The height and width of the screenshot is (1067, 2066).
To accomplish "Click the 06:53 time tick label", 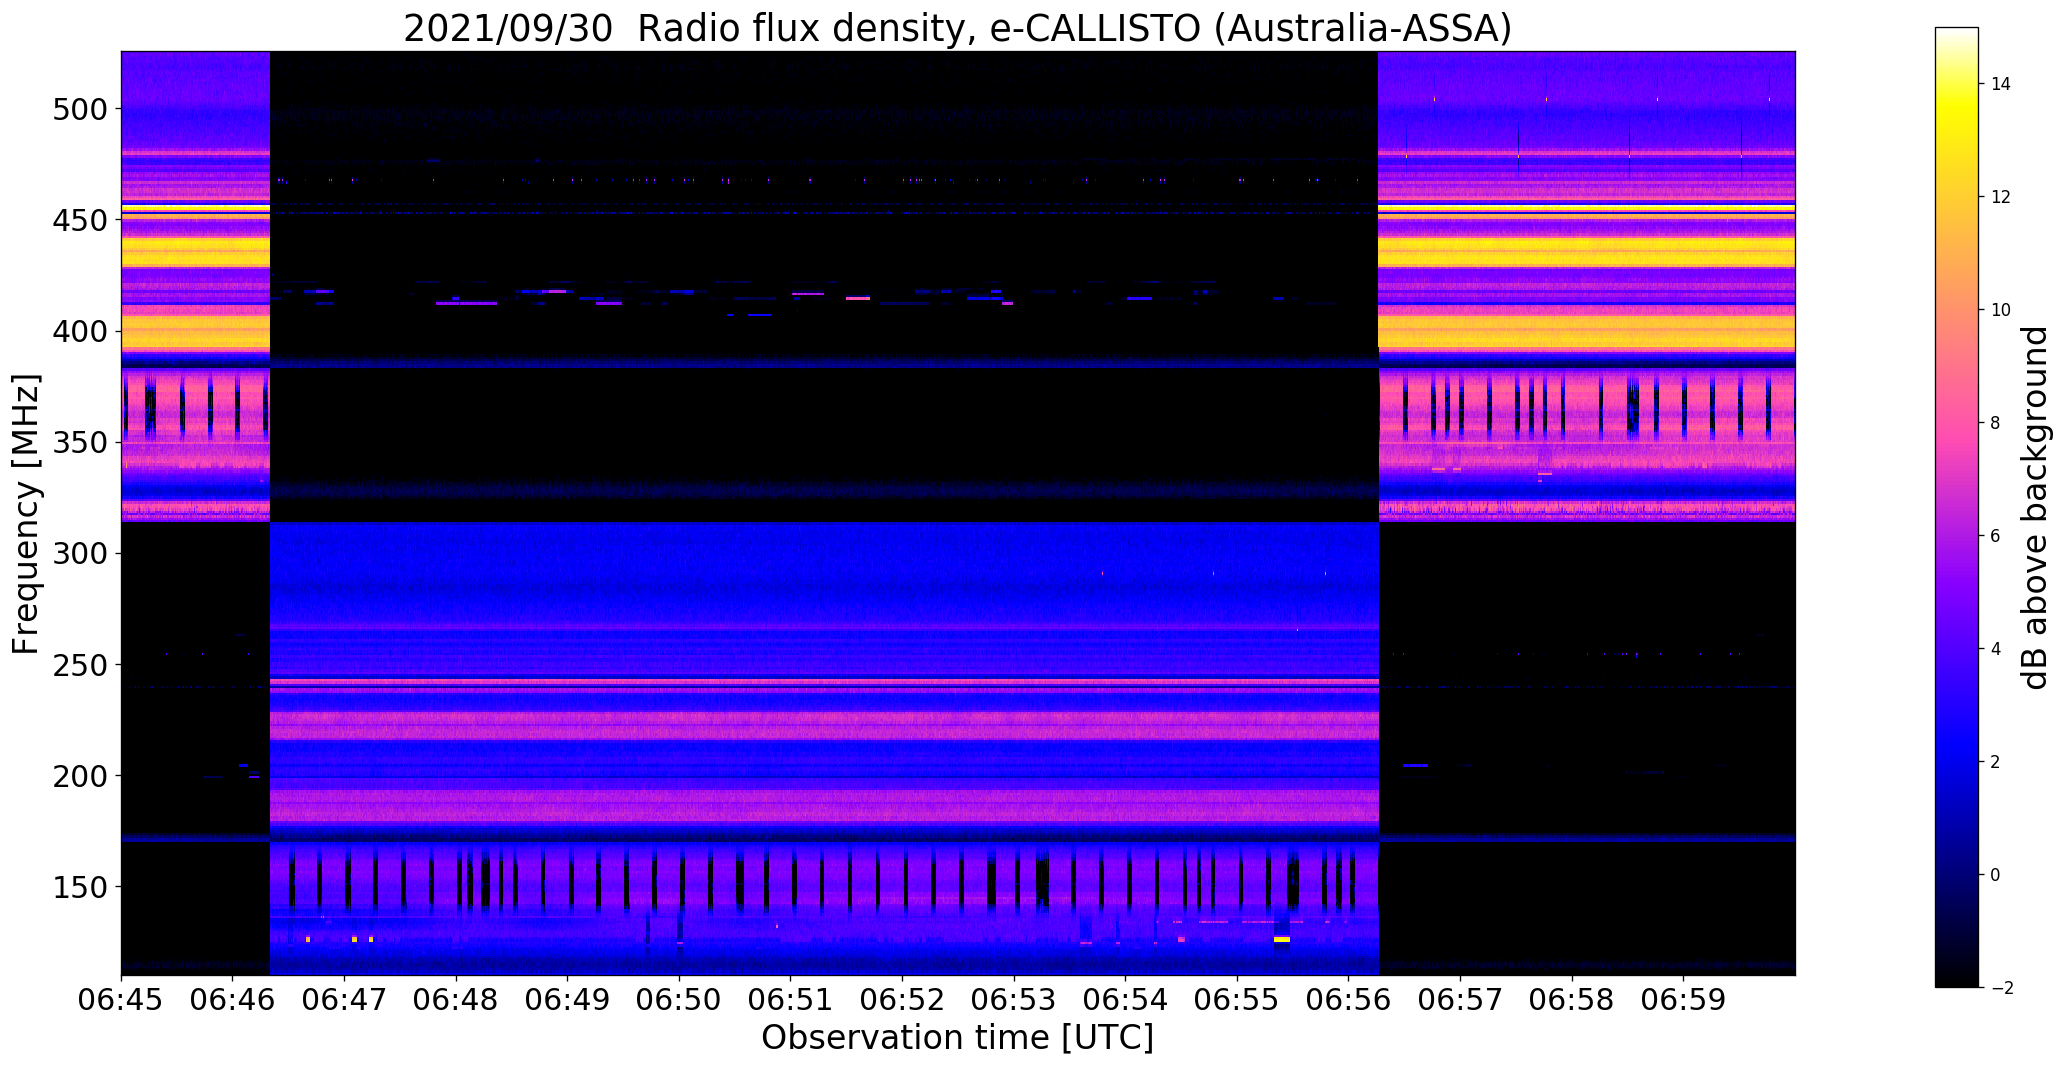I will 1014,1001.
